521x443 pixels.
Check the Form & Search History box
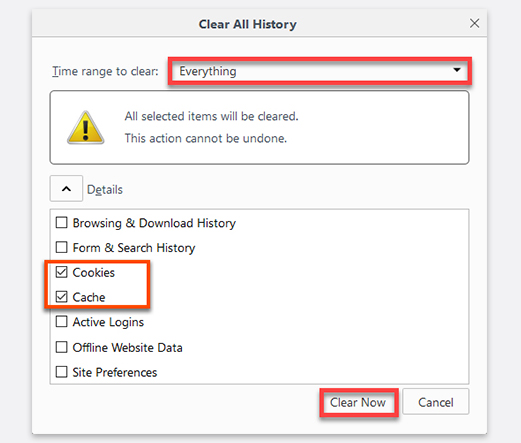click(x=62, y=247)
